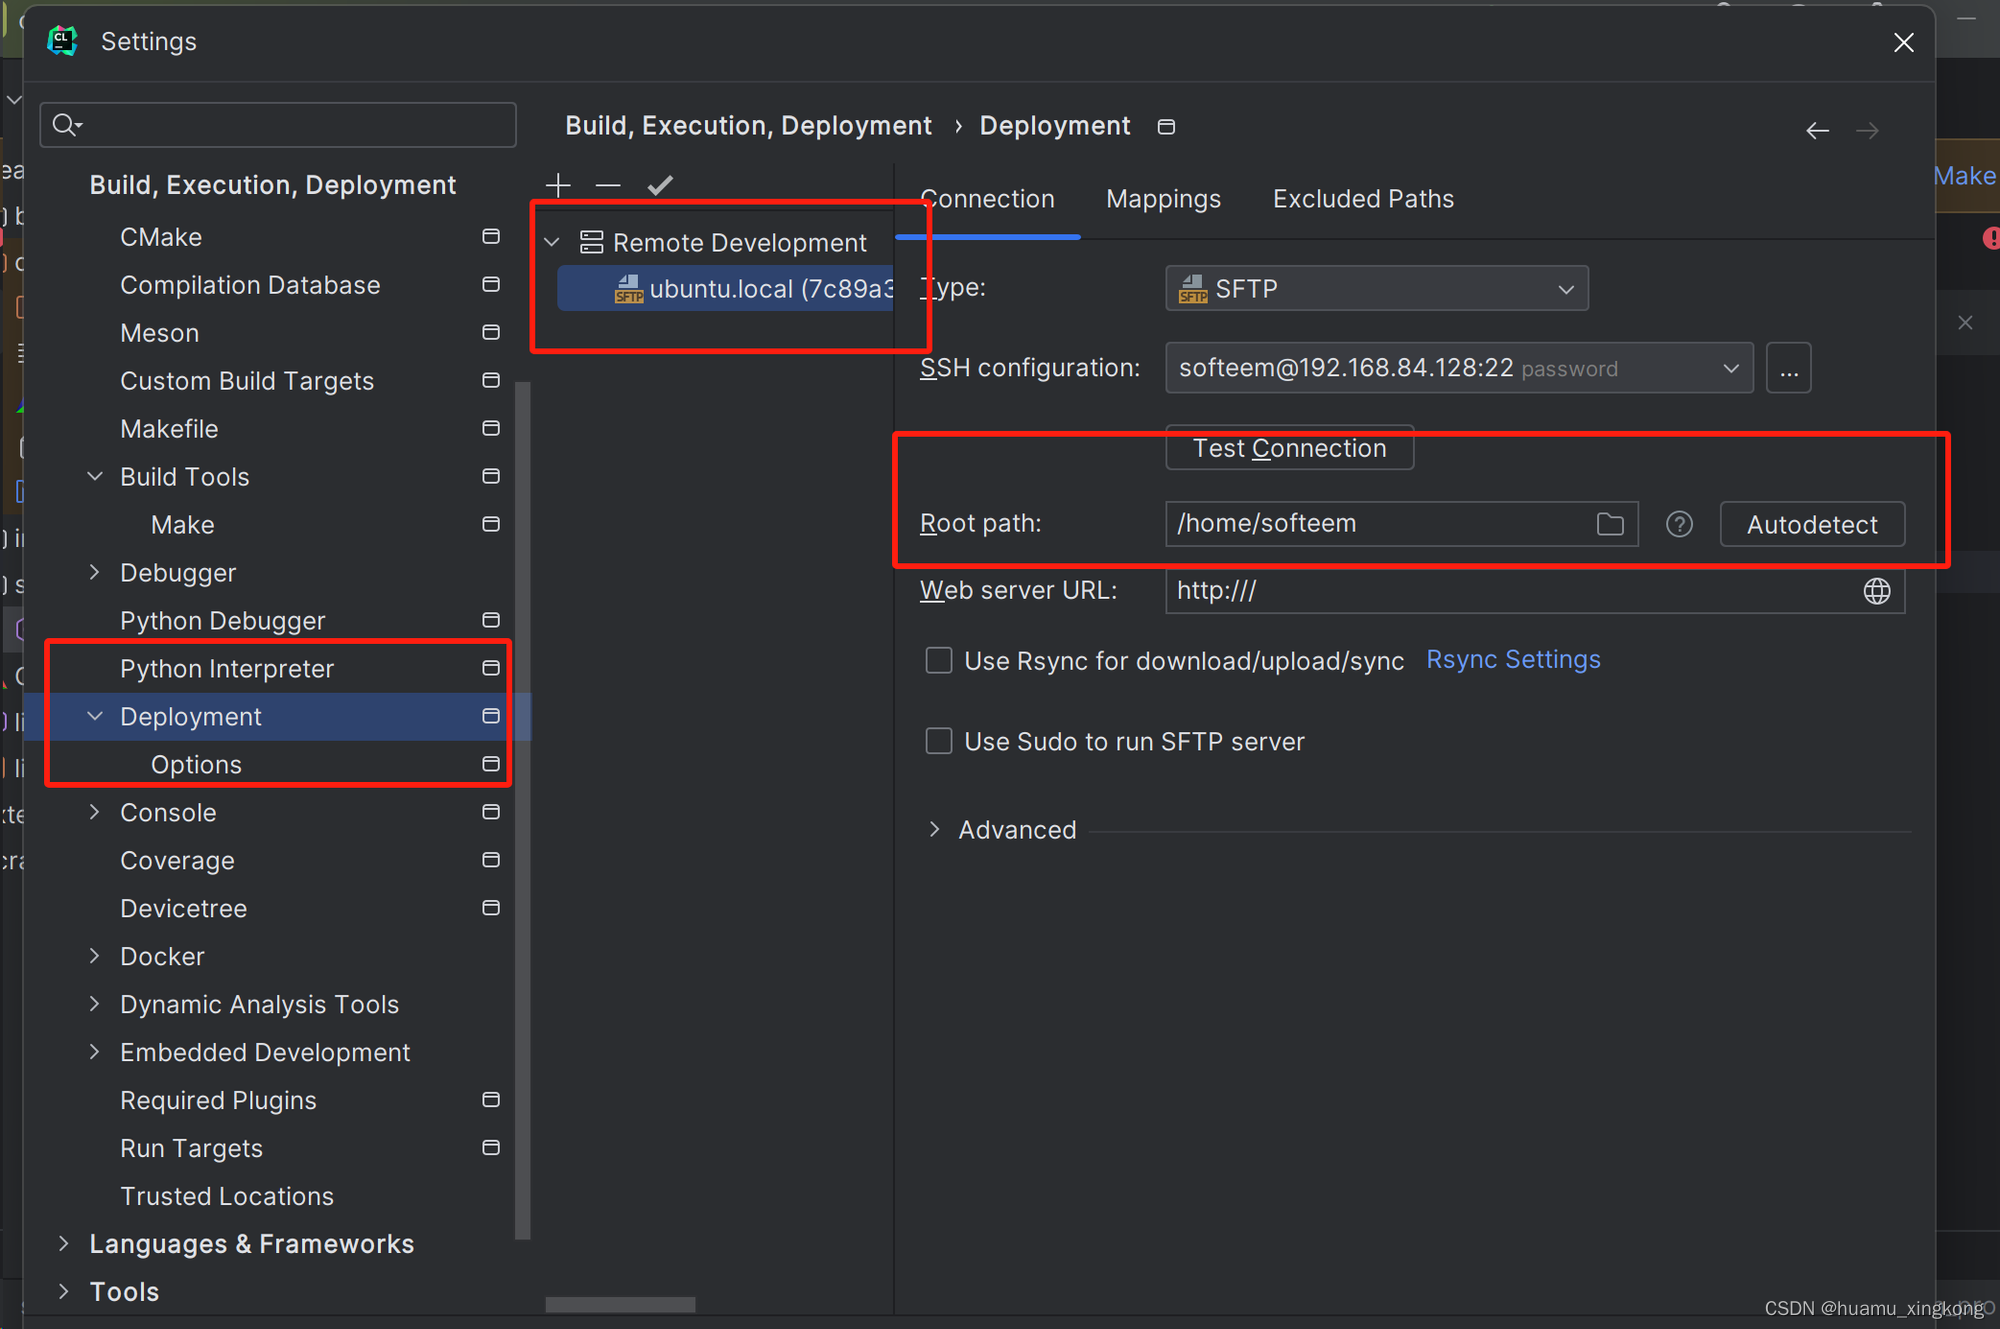Click the horizontal scrollbar under server list

click(620, 1304)
